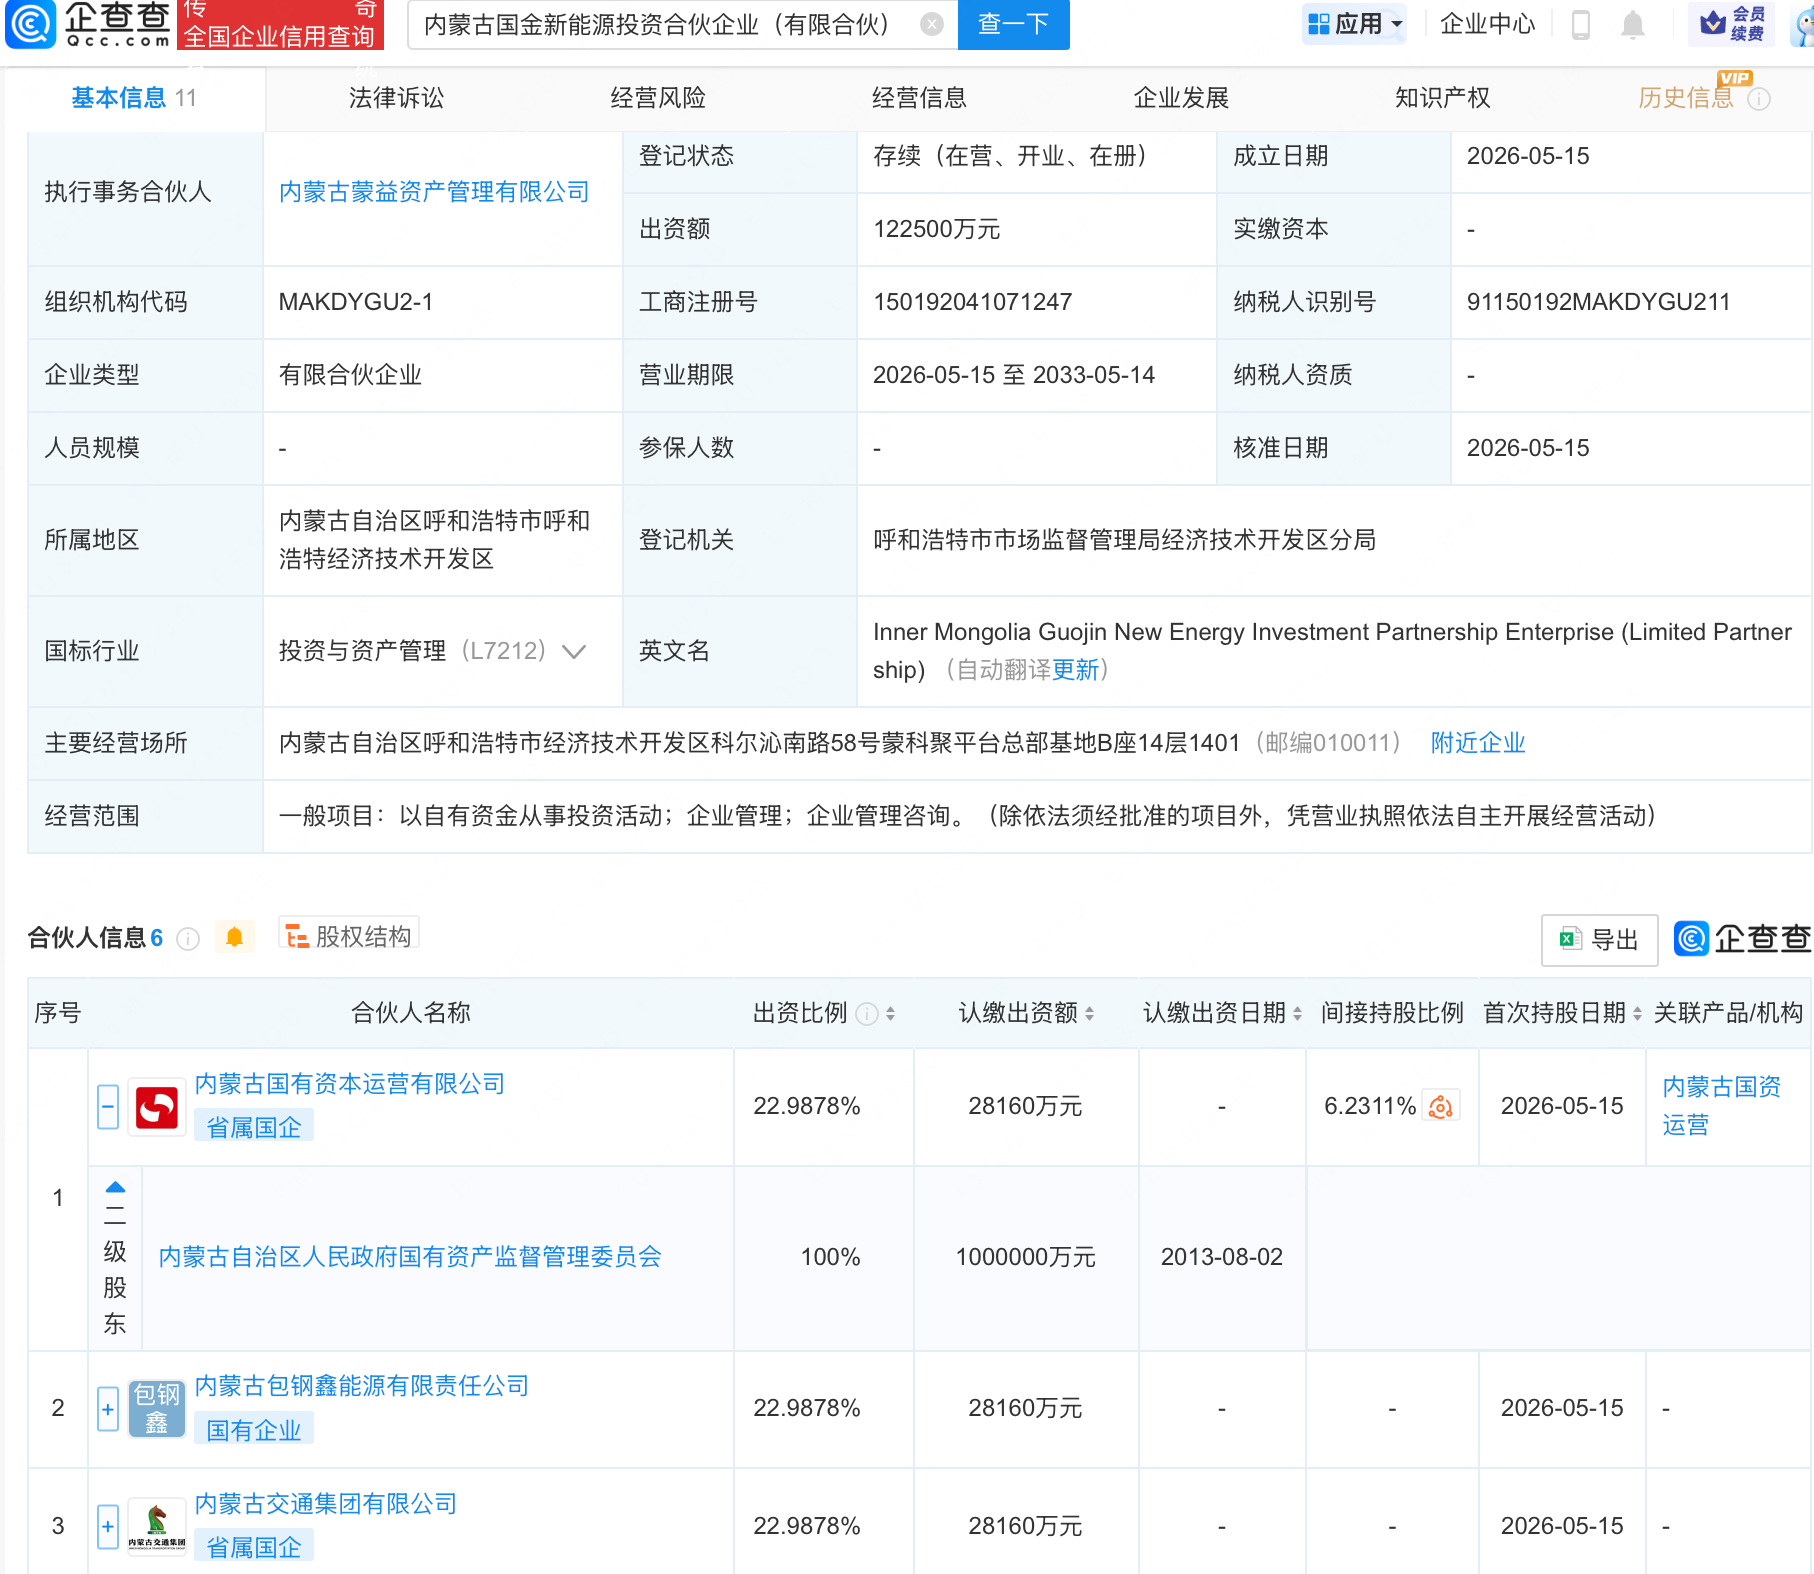Select the 2013-08-02 date cell

[x=1221, y=1257]
